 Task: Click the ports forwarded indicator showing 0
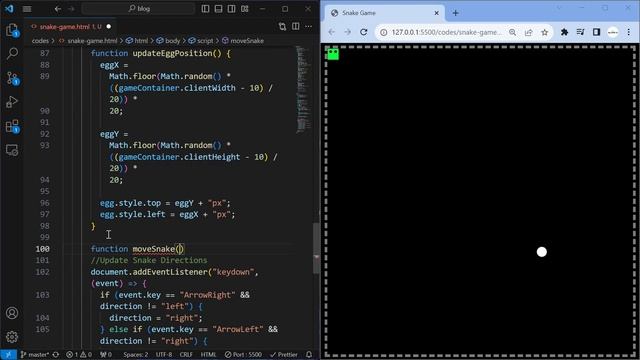click(106, 354)
